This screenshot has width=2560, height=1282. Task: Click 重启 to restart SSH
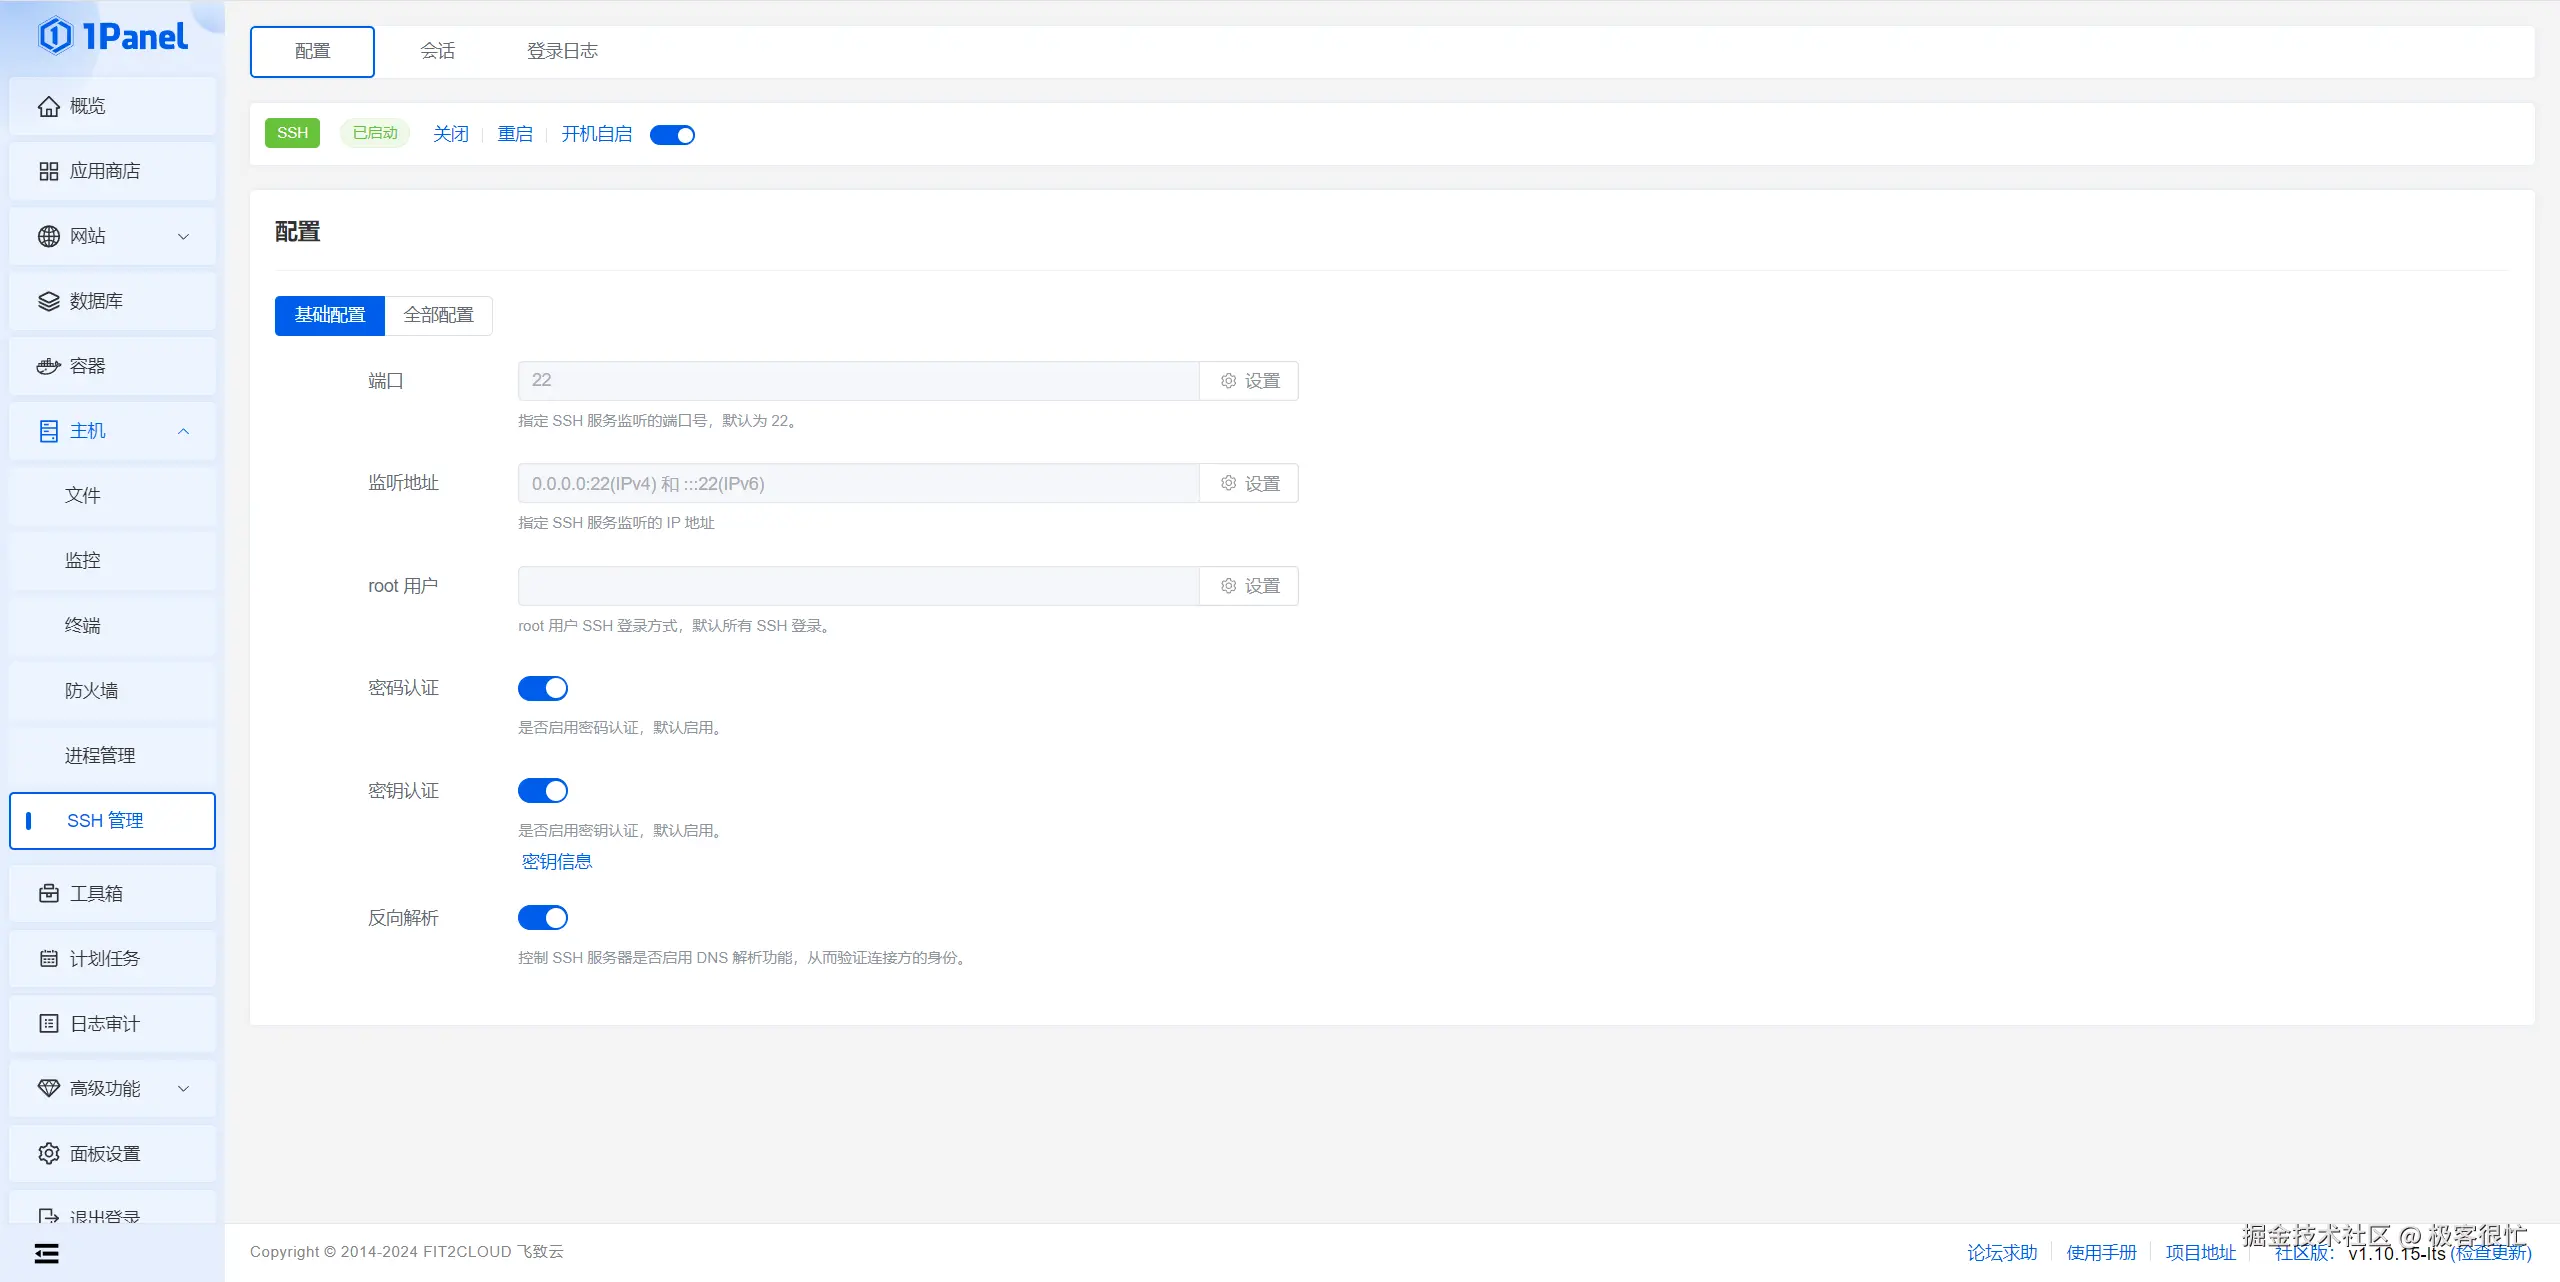[x=515, y=134]
